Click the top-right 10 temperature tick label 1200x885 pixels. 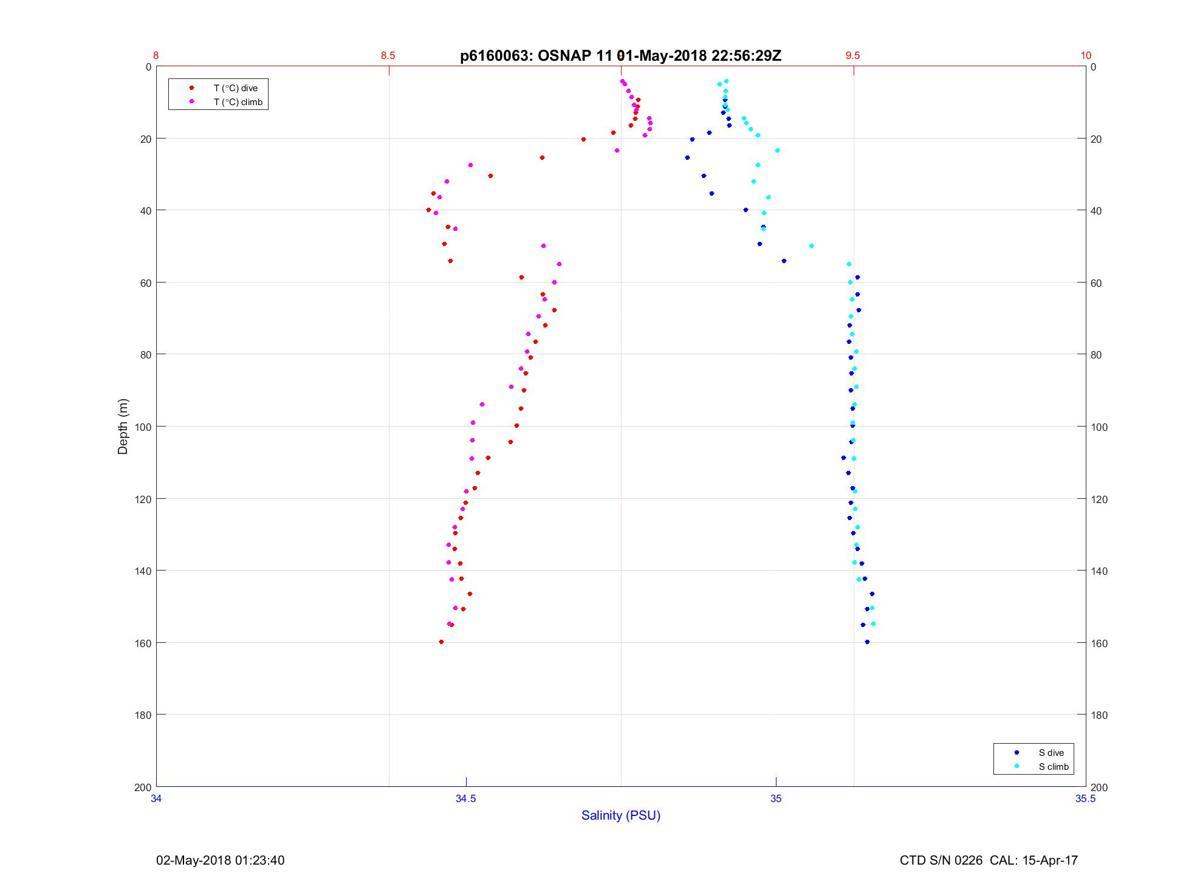(1086, 56)
